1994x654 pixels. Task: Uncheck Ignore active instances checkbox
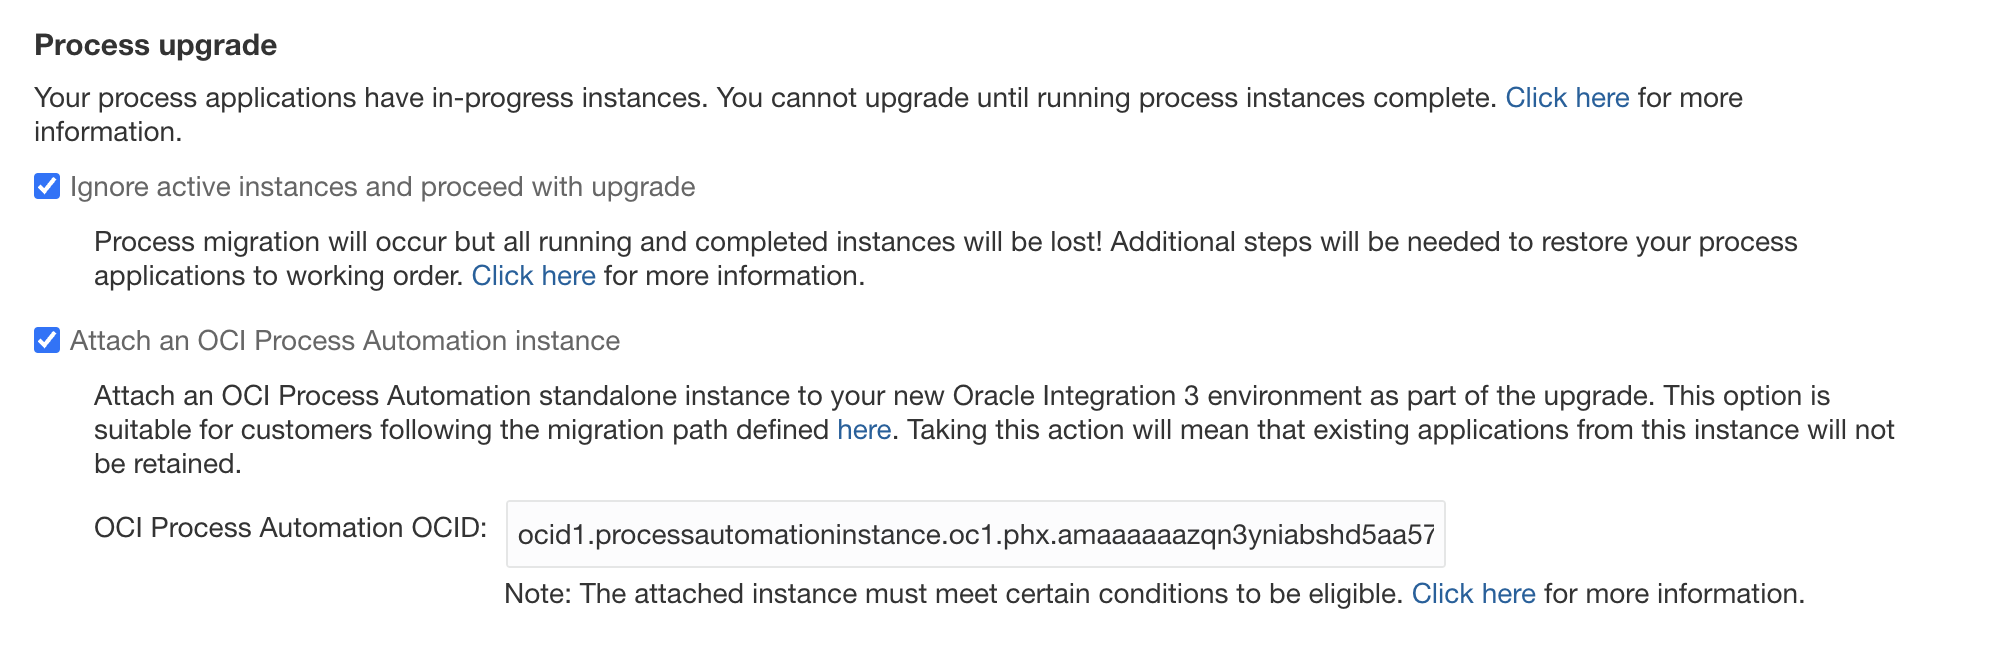tap(47, 187)
